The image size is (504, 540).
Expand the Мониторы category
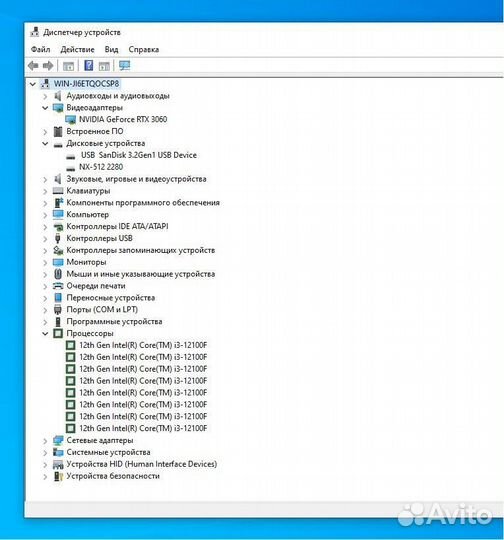(x=45, y=262)
